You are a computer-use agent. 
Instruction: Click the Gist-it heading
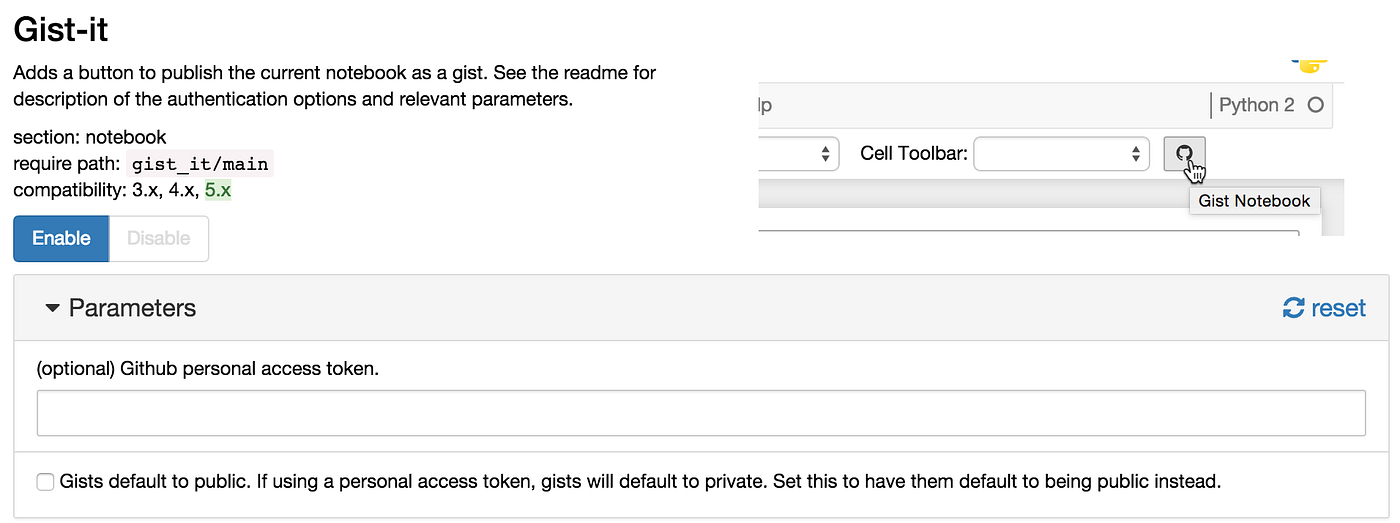pyautogui.click(x=60, y=29)
